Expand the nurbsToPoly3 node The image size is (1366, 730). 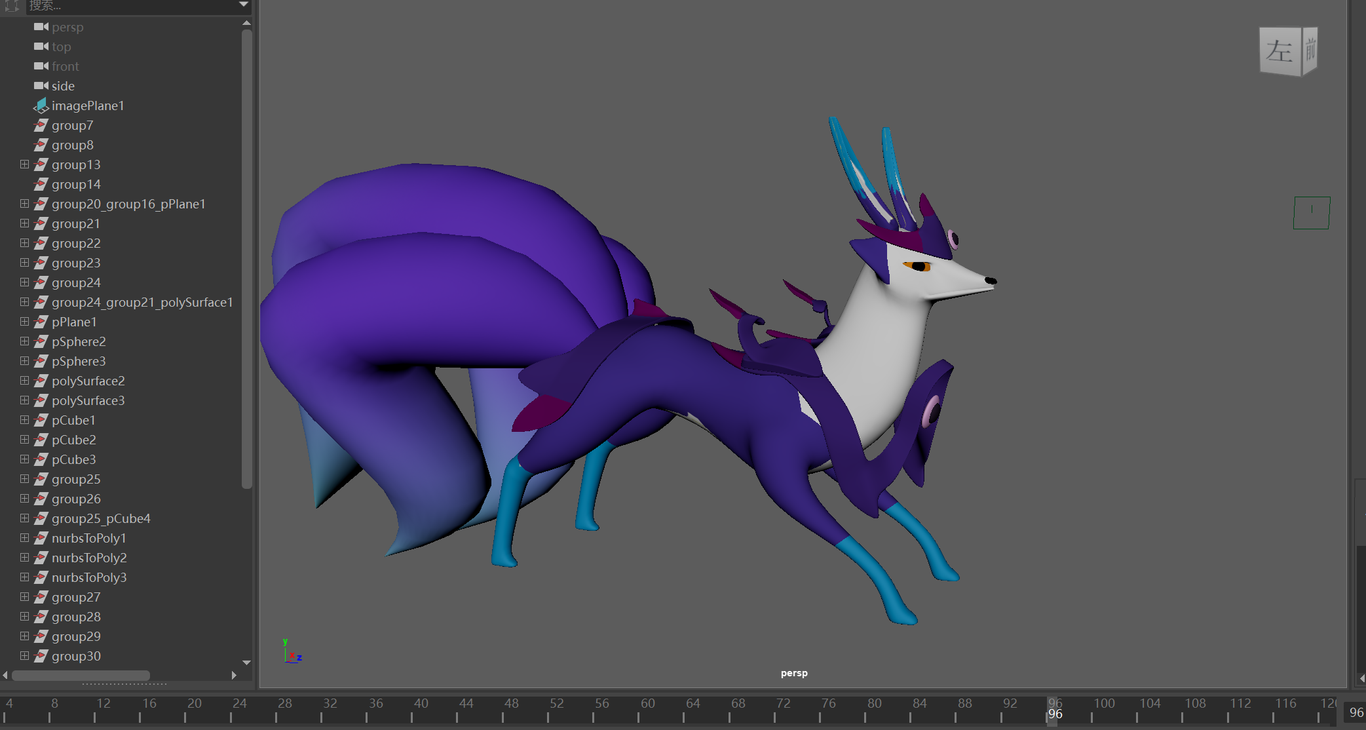24,578
